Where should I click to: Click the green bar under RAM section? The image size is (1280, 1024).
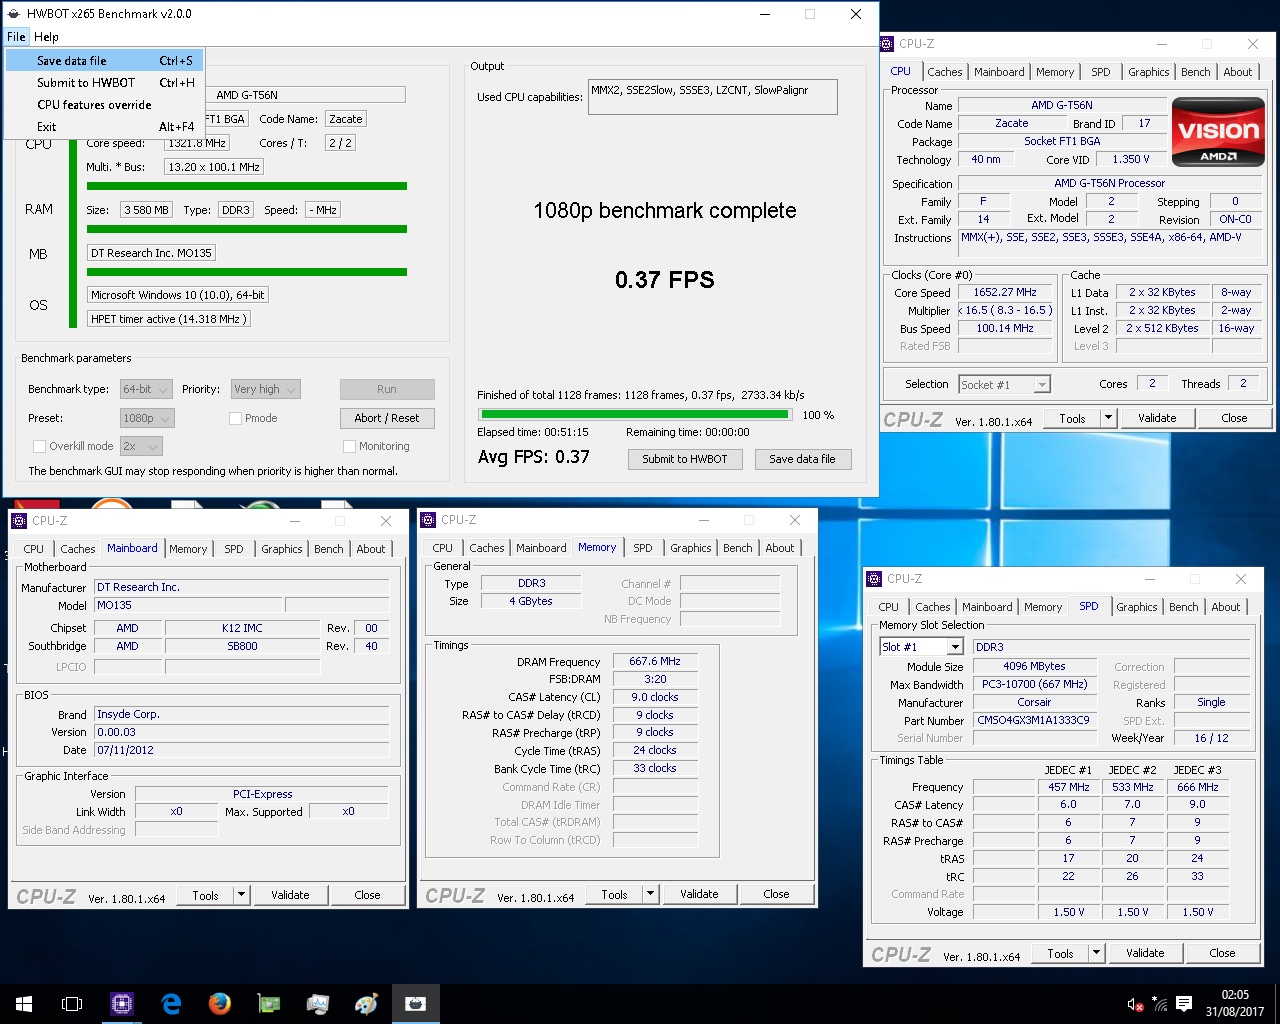[247, 229]
